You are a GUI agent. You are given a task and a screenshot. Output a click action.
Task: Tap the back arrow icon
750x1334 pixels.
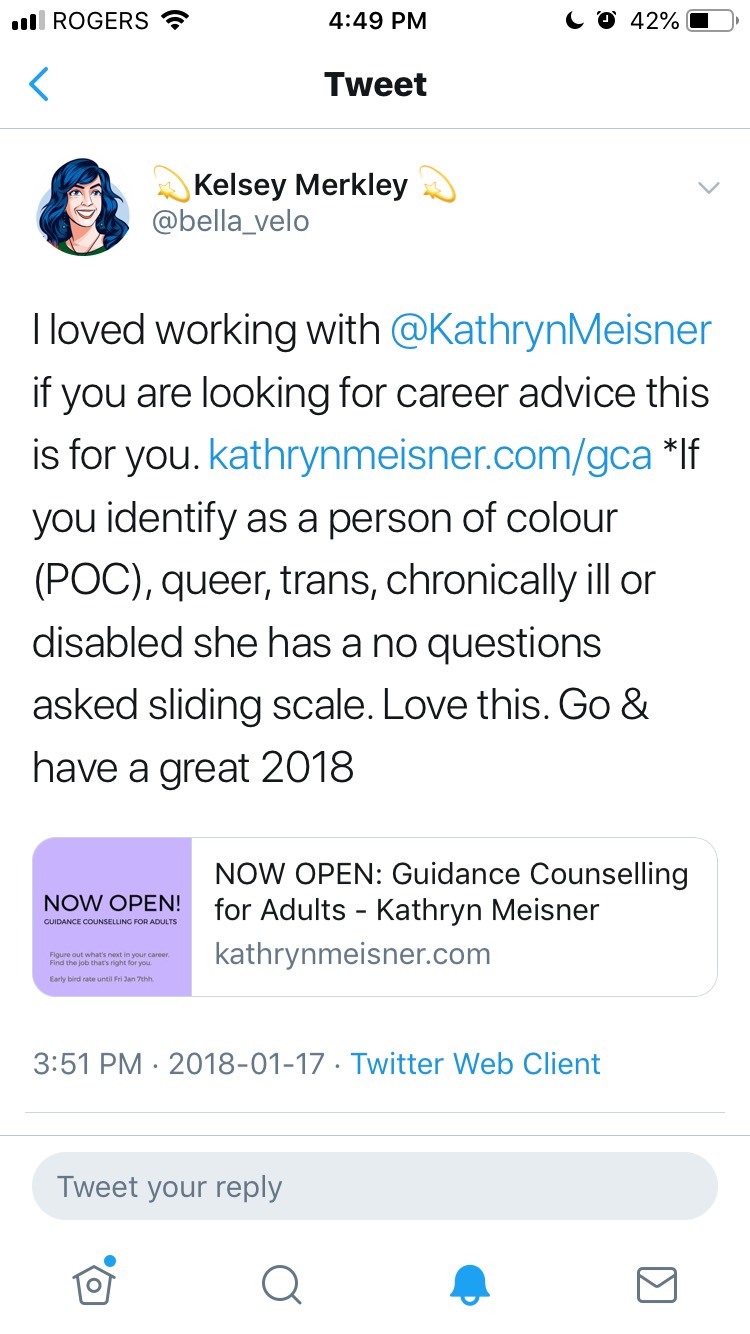[x=40, y=85]
